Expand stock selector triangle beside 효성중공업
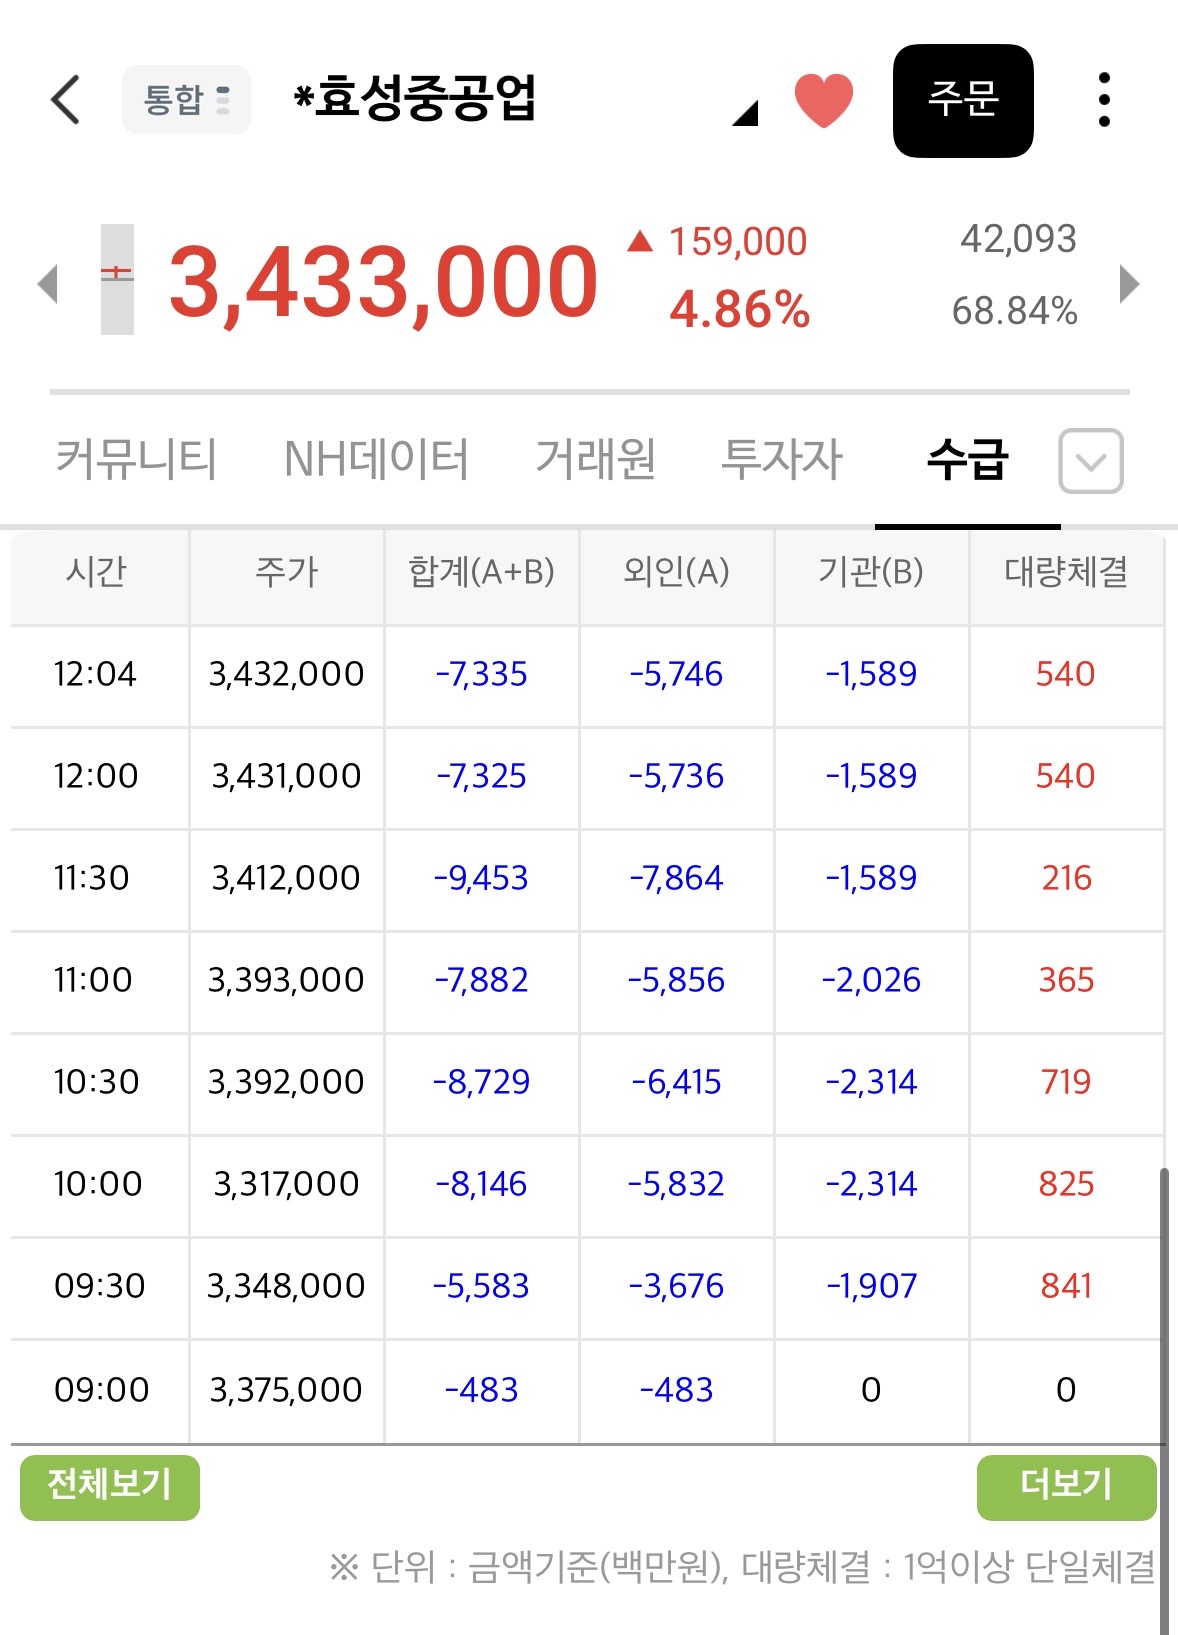 coord(745,113)
